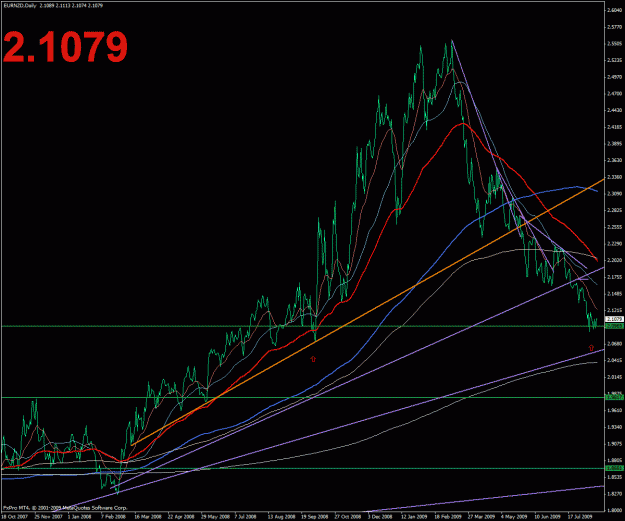This screenshot has width=625, height=521.
Task: Click the 29 May 2008 date label
Action: point(214,517)
